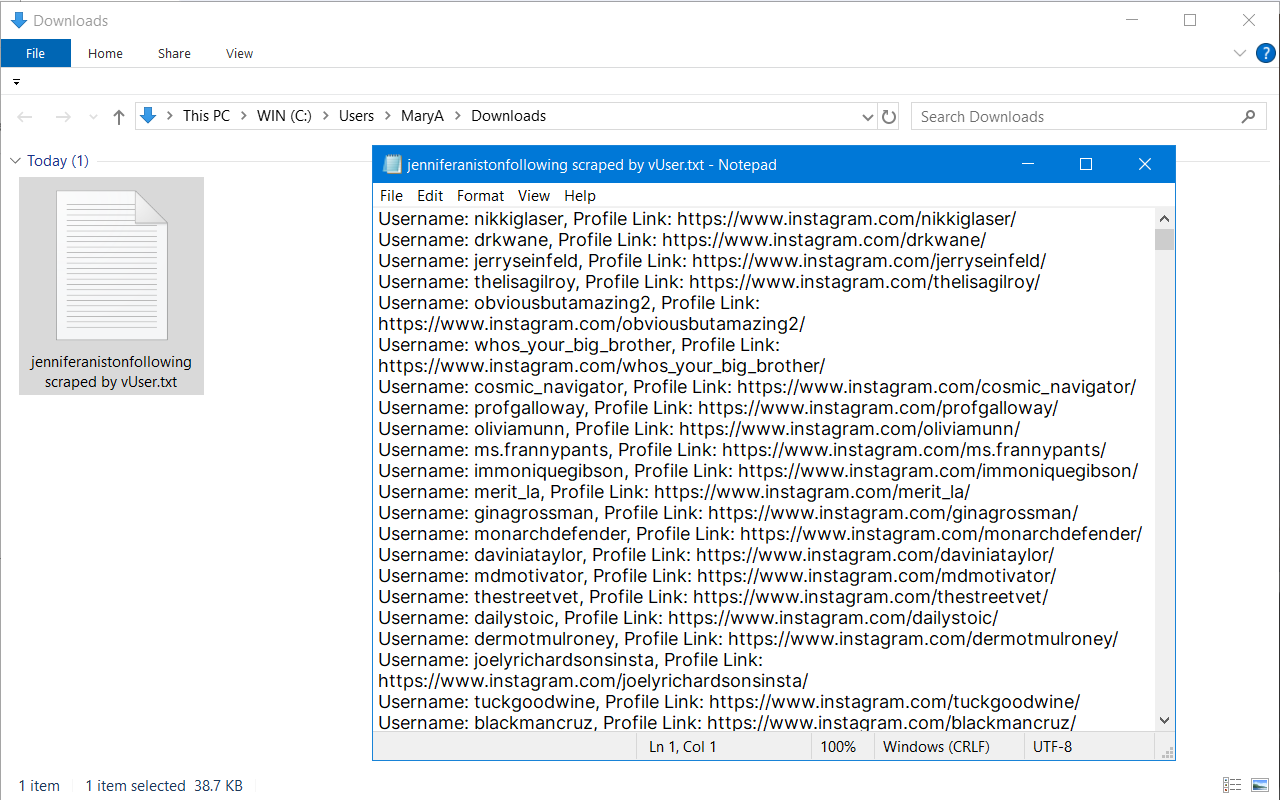Screen dimensions: 1280x800
Task: Click the line with username merit_la
Action: click(x=674, y=492)
